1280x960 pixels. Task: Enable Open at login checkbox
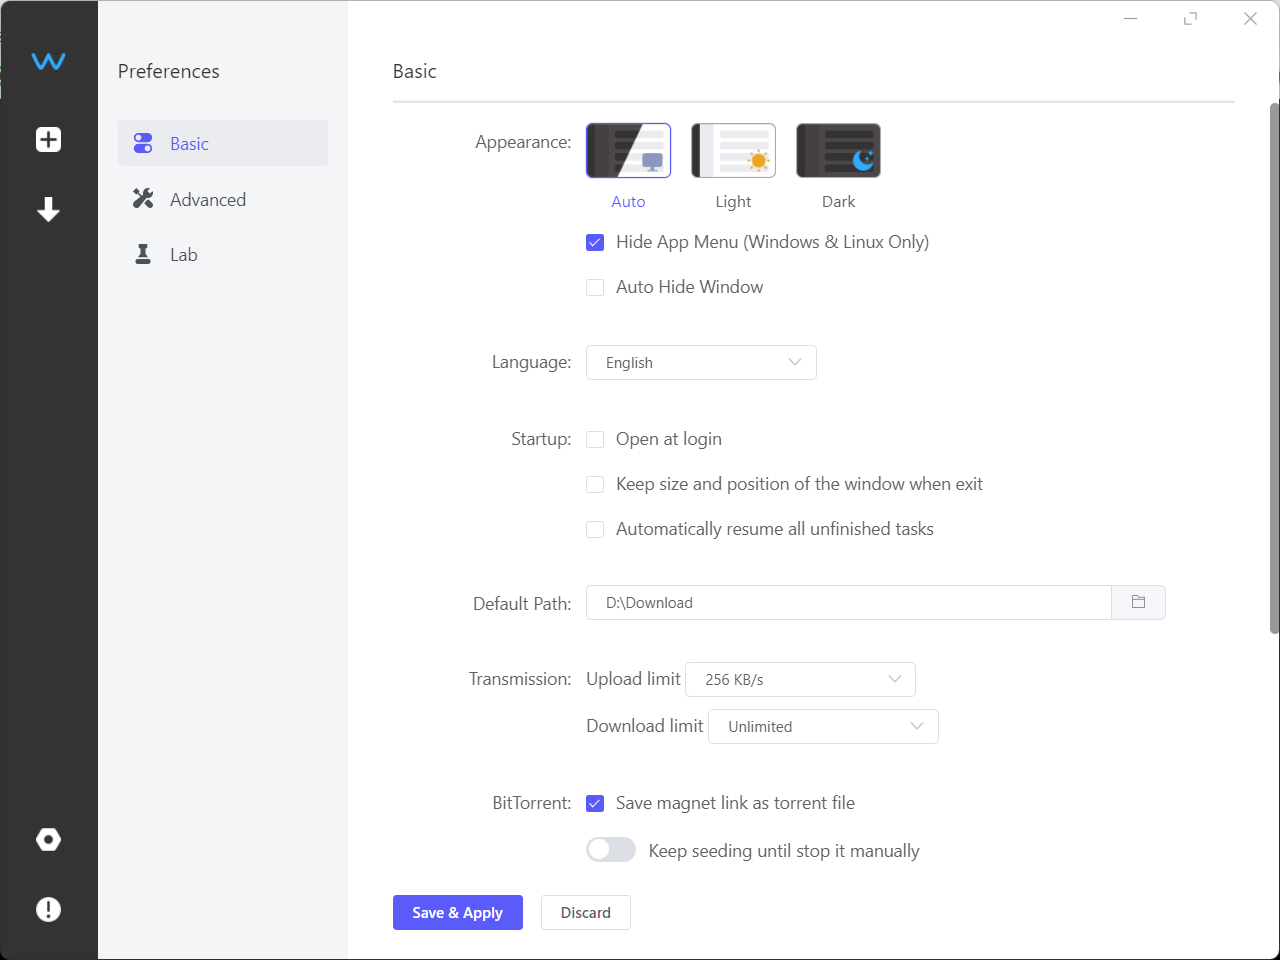coord(595,439)
